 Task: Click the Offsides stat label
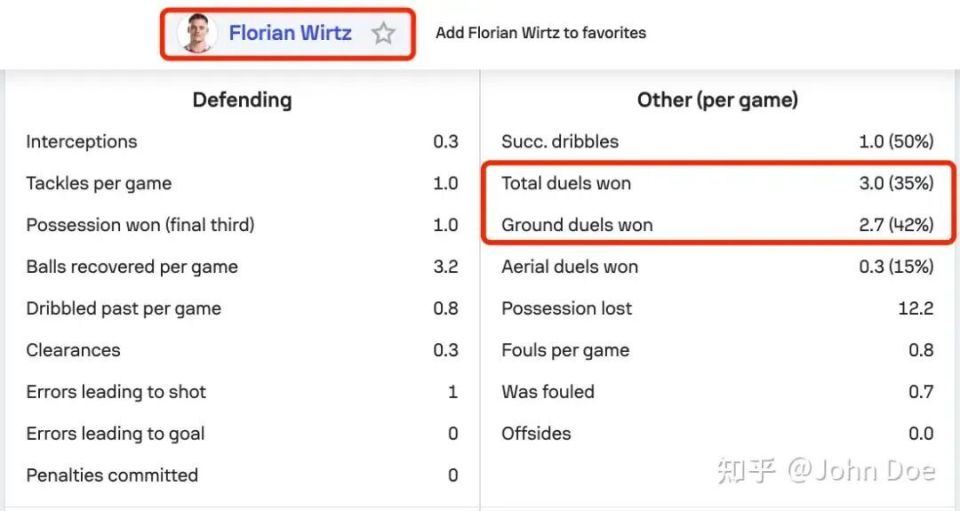click(x=536, y=433)
